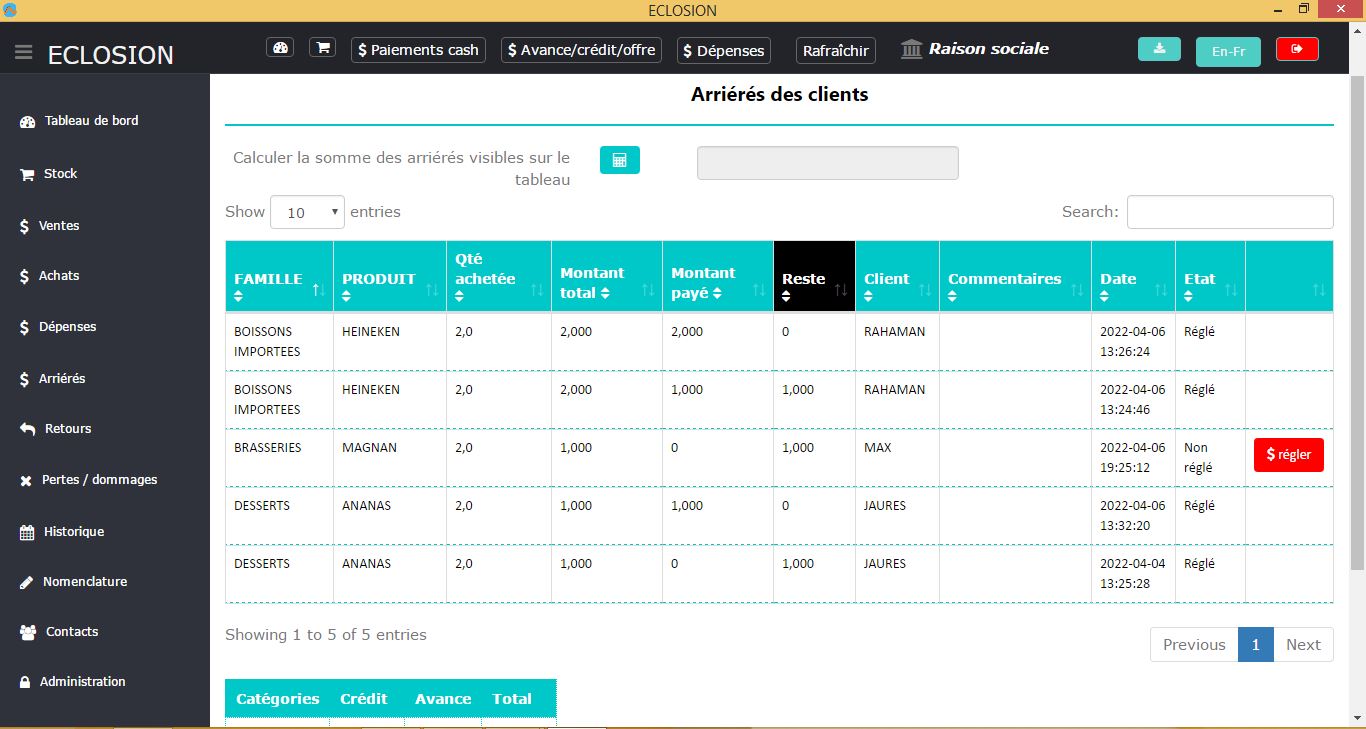Screen dimensions: 1366x729
Task: Toggle language with the En-Fr button
Action: pyautogui.click(x=1228, y=51)
